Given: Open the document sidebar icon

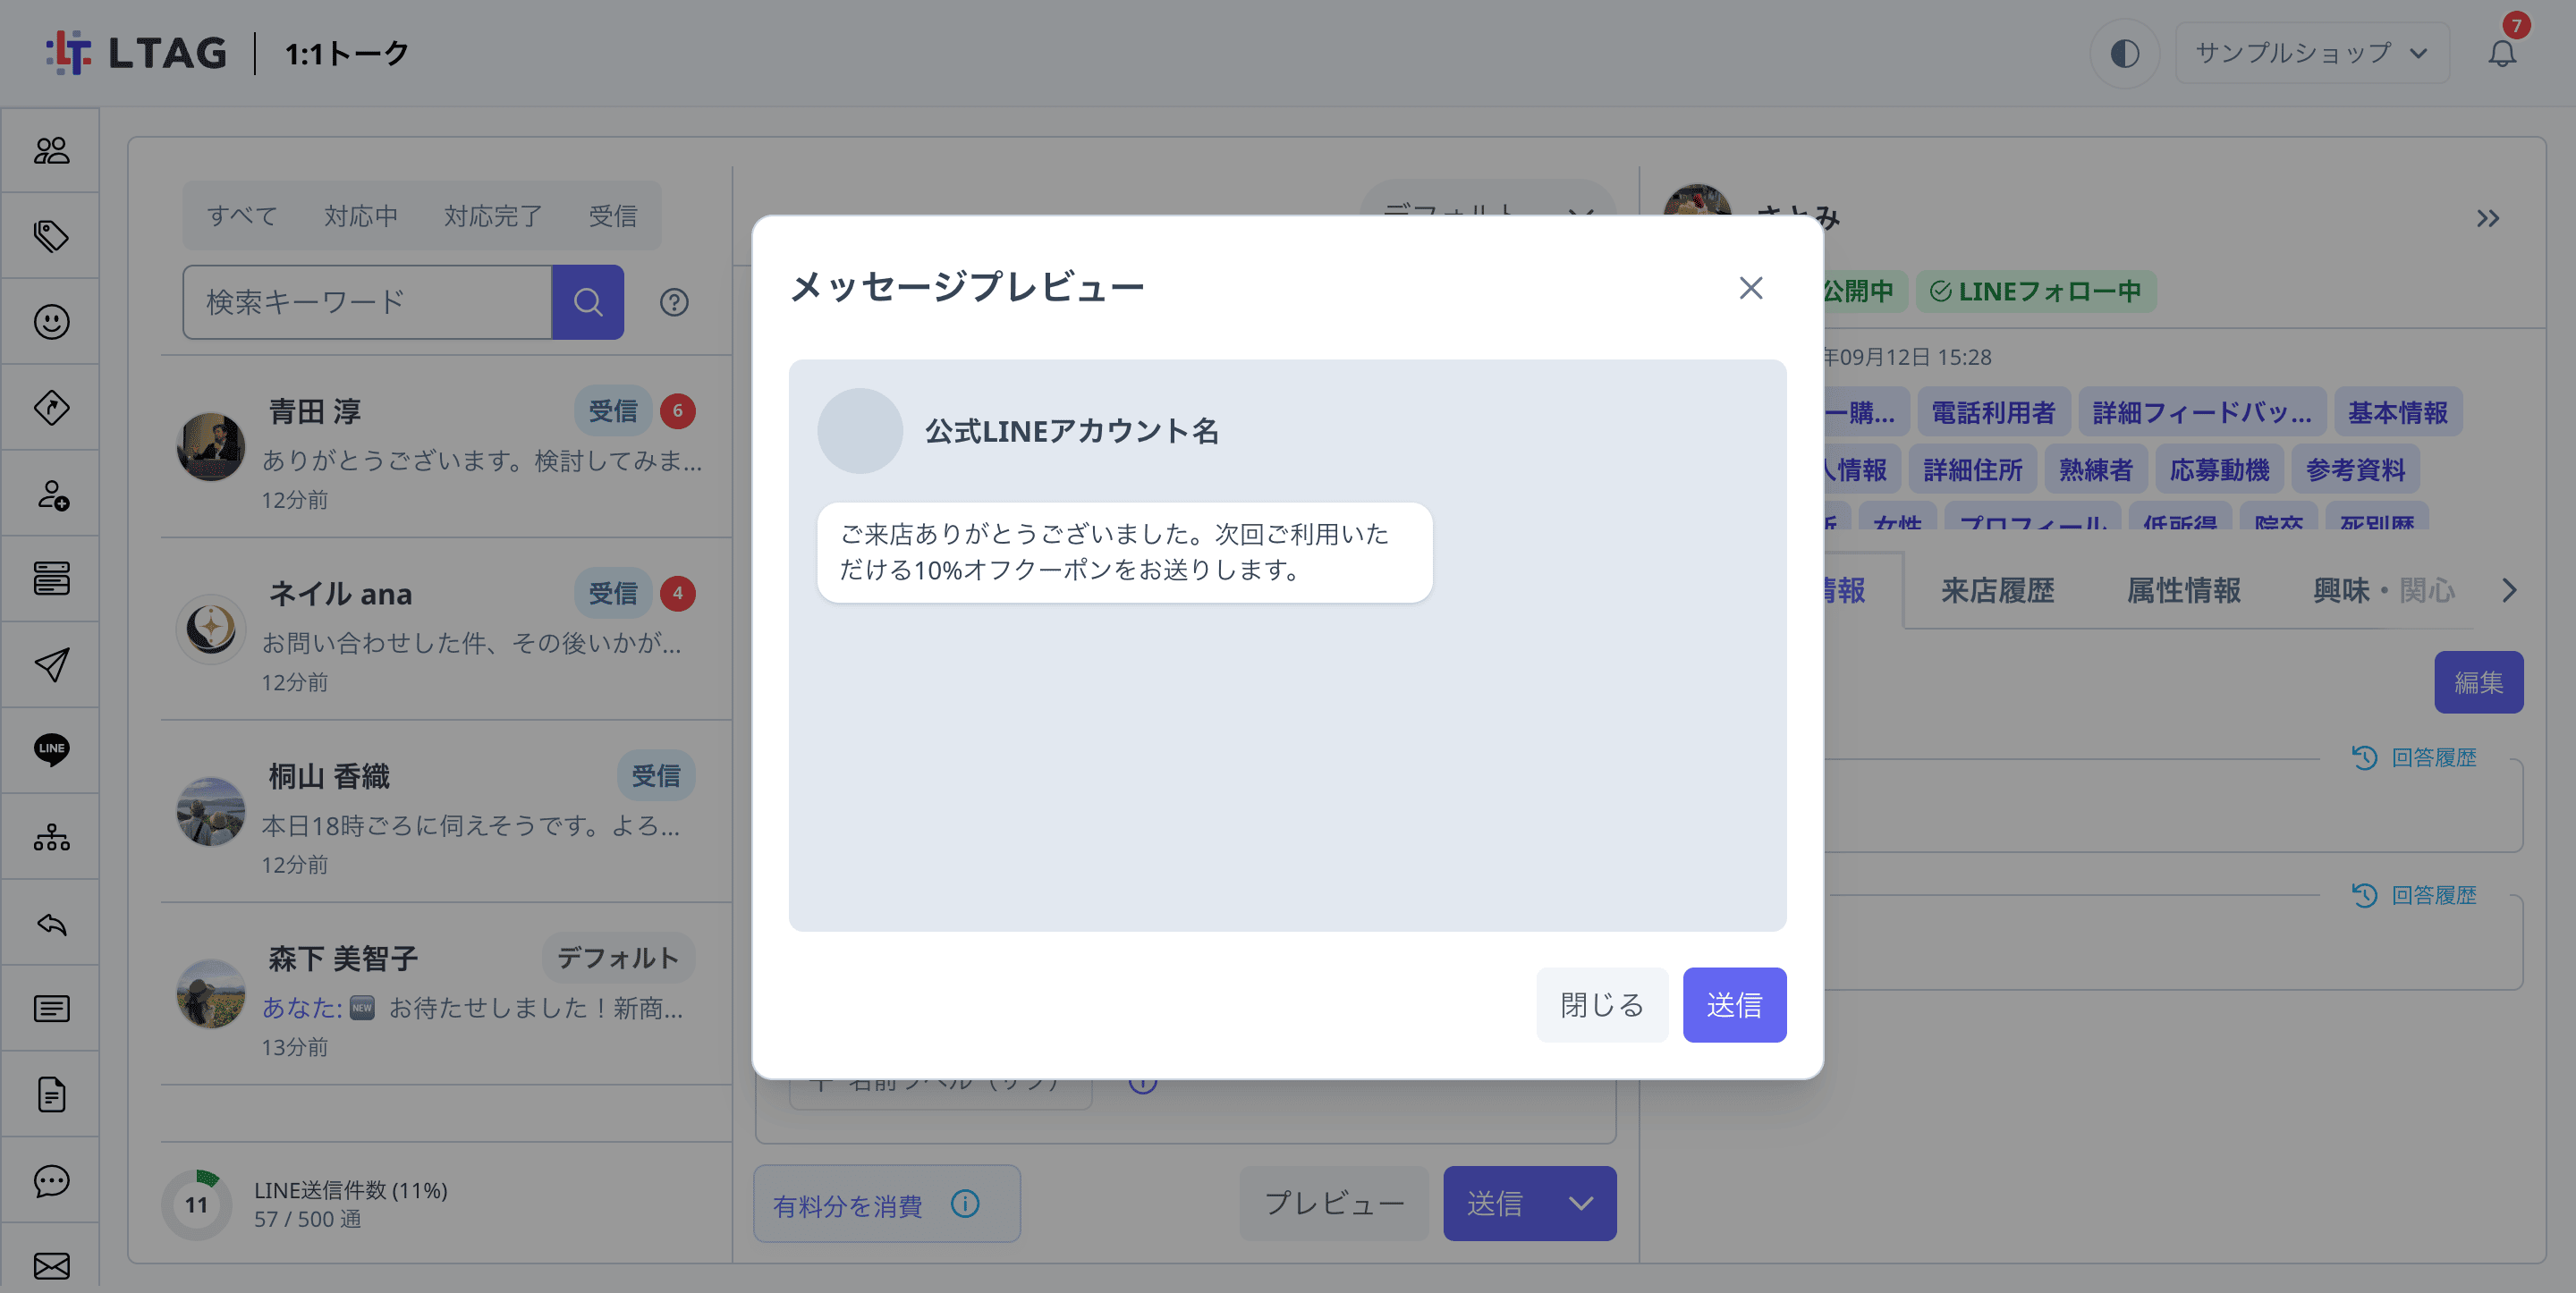Looking at the screenshot, I should coord(51,1094).
